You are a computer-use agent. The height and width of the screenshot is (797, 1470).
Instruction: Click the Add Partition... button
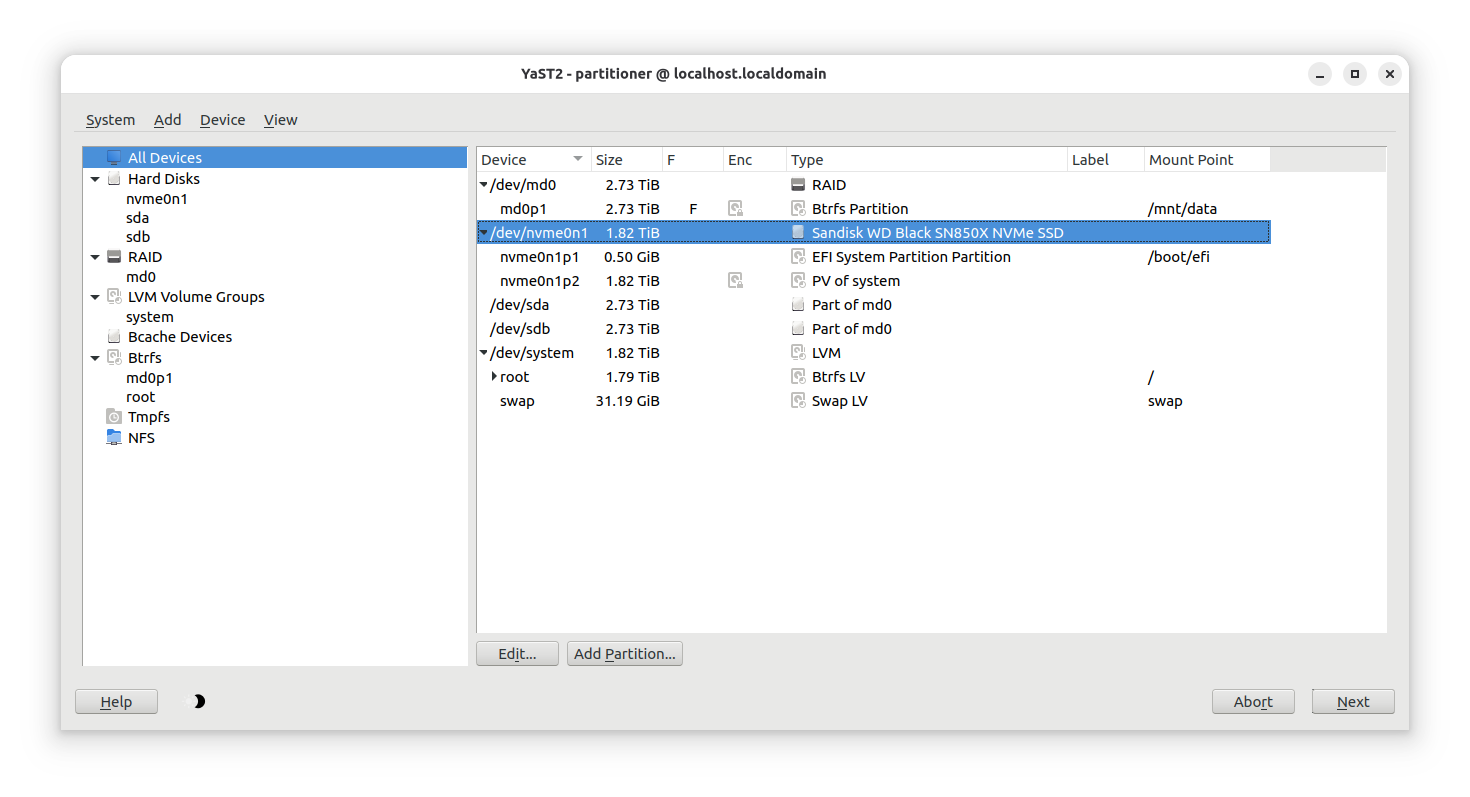[x=625, y=654]
